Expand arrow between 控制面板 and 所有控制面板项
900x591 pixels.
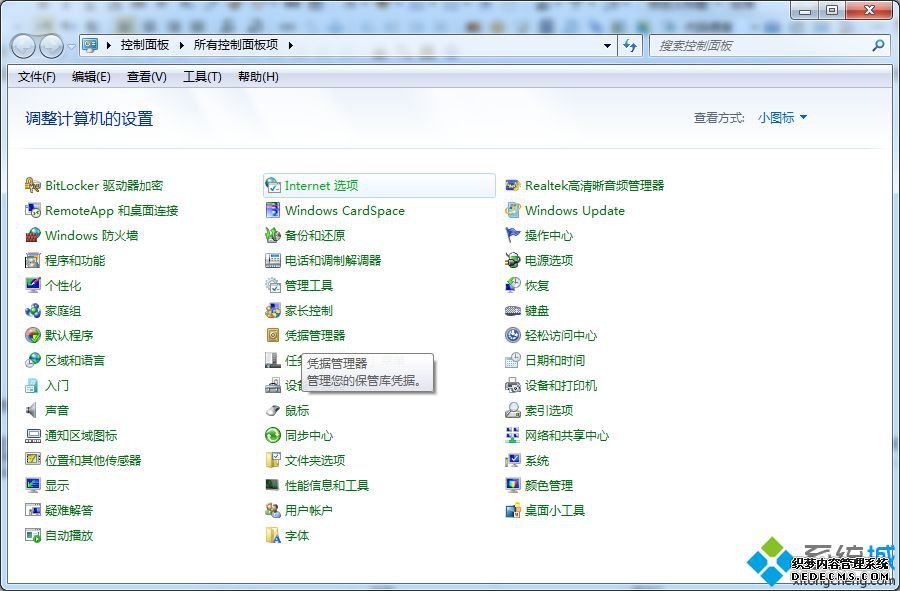[181, 45]
